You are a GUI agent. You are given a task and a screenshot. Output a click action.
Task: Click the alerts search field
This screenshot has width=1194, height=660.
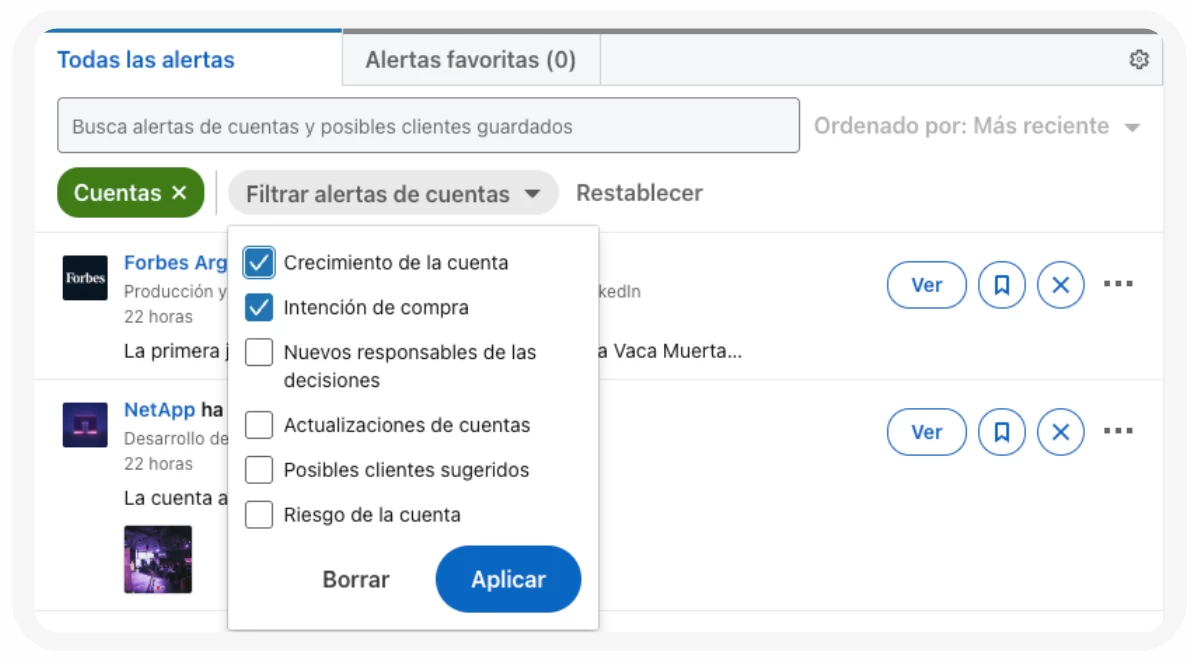pyautogui.click(x=428, y=126)
